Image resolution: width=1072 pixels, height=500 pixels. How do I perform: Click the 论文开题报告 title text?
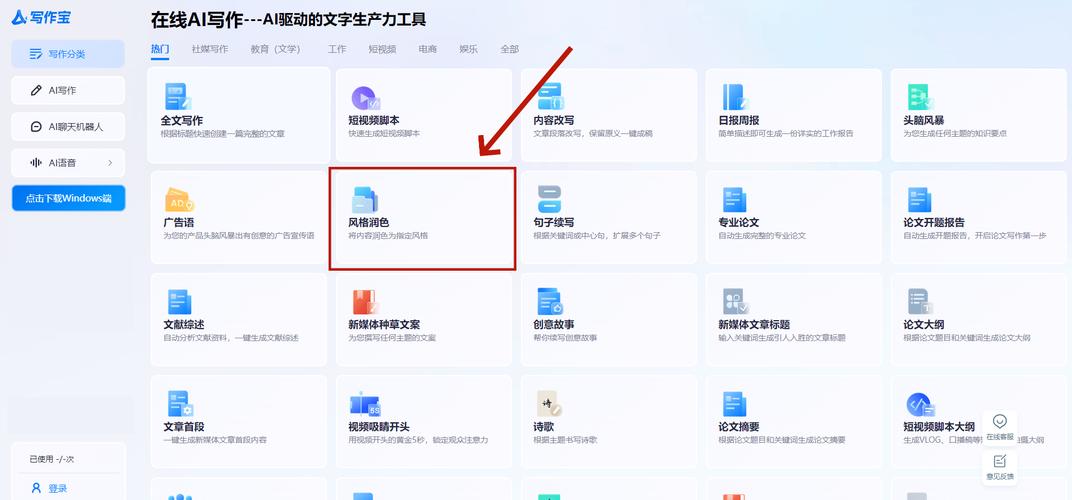(934, 223)
